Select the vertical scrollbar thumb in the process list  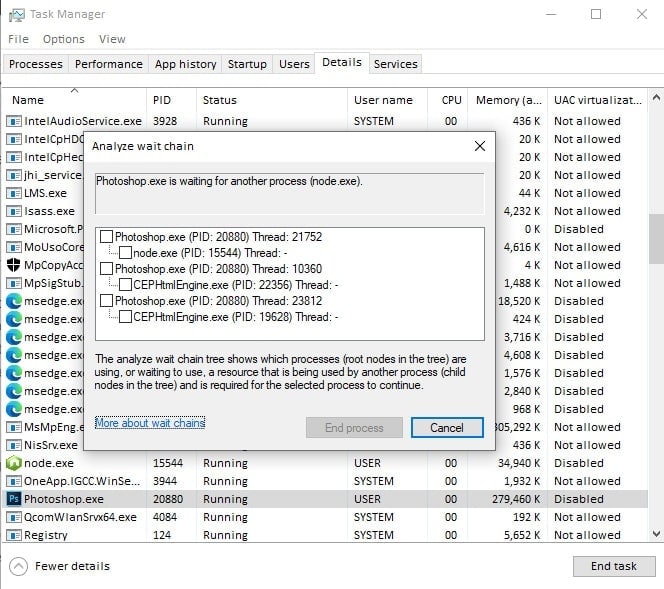[x=656, y=239]
